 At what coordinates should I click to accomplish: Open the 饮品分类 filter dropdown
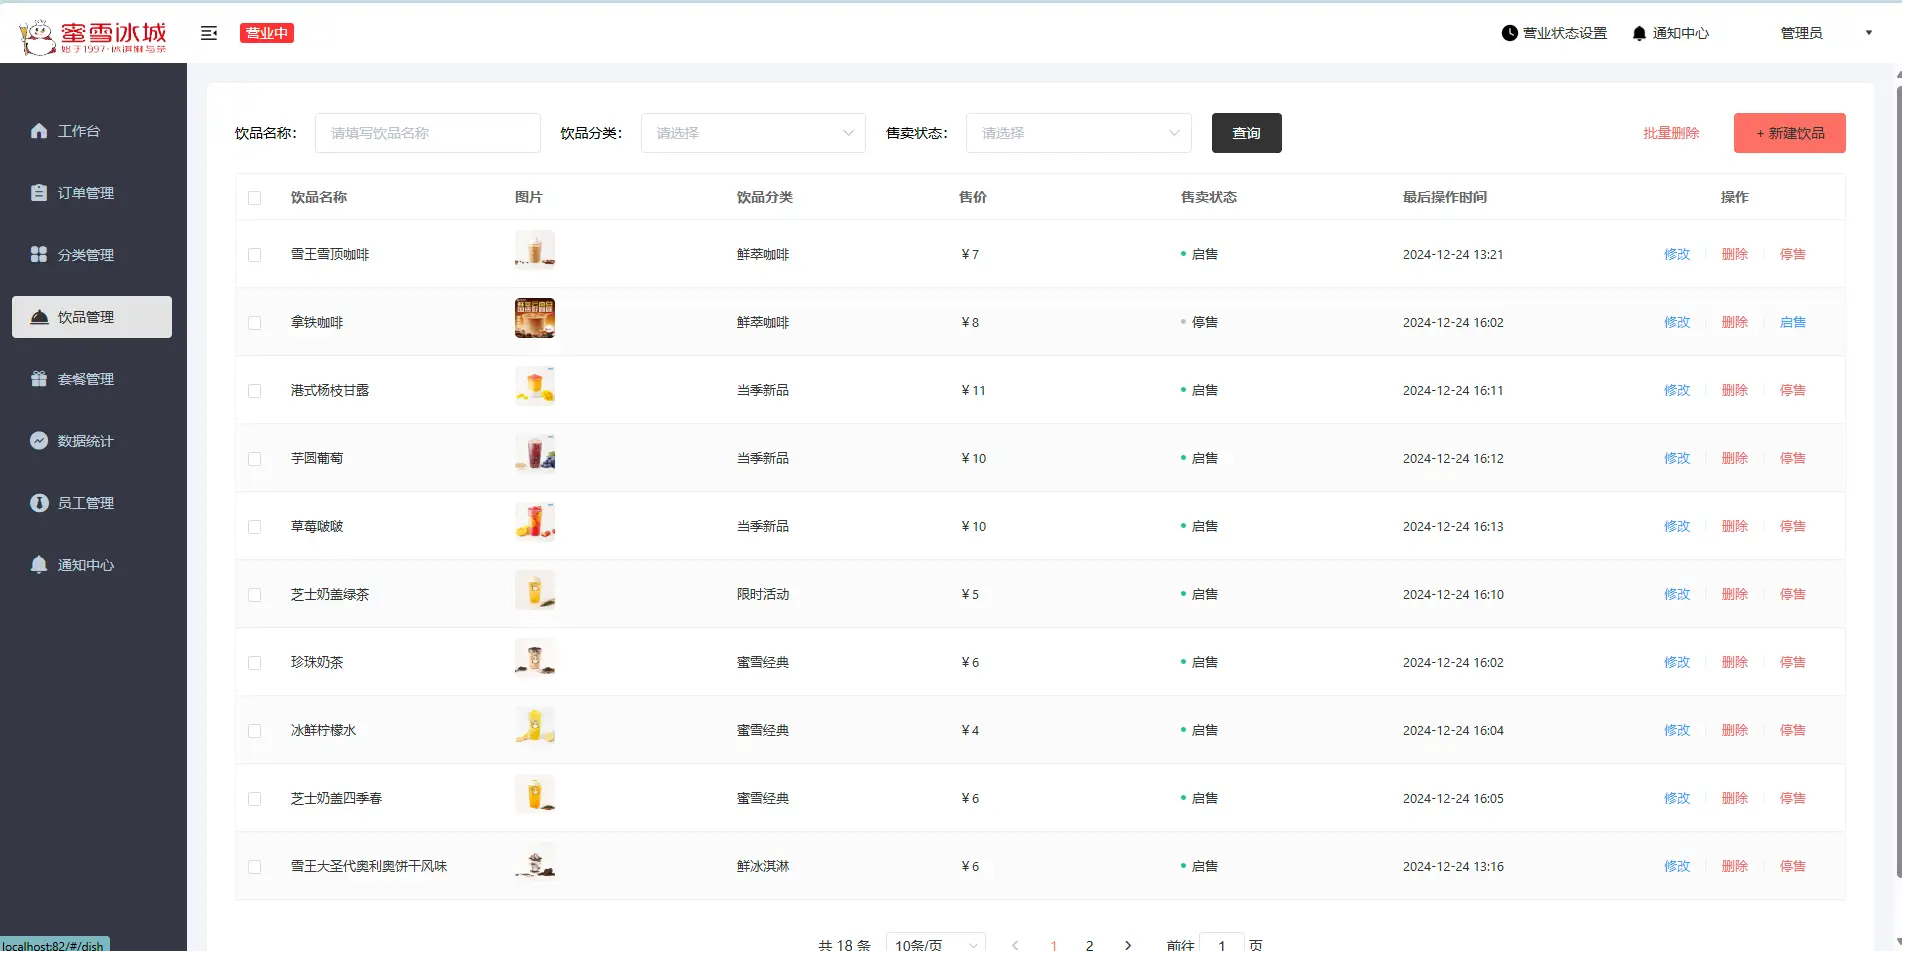(x=753, y=133)
